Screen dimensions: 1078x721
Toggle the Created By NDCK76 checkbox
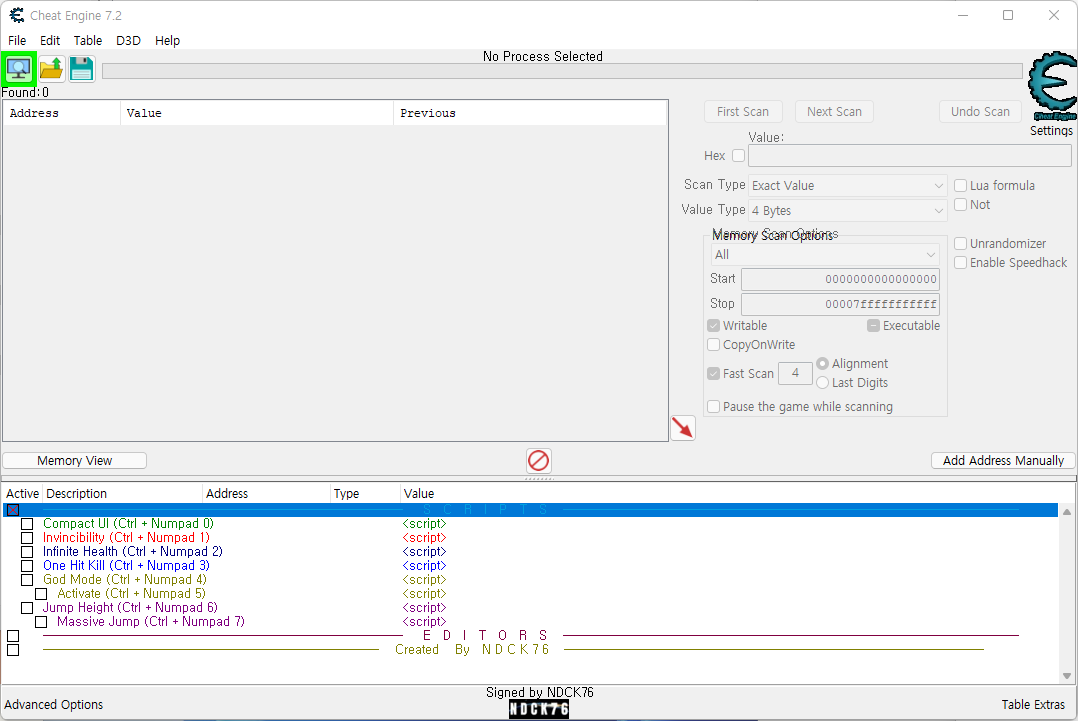pos(13,650)
